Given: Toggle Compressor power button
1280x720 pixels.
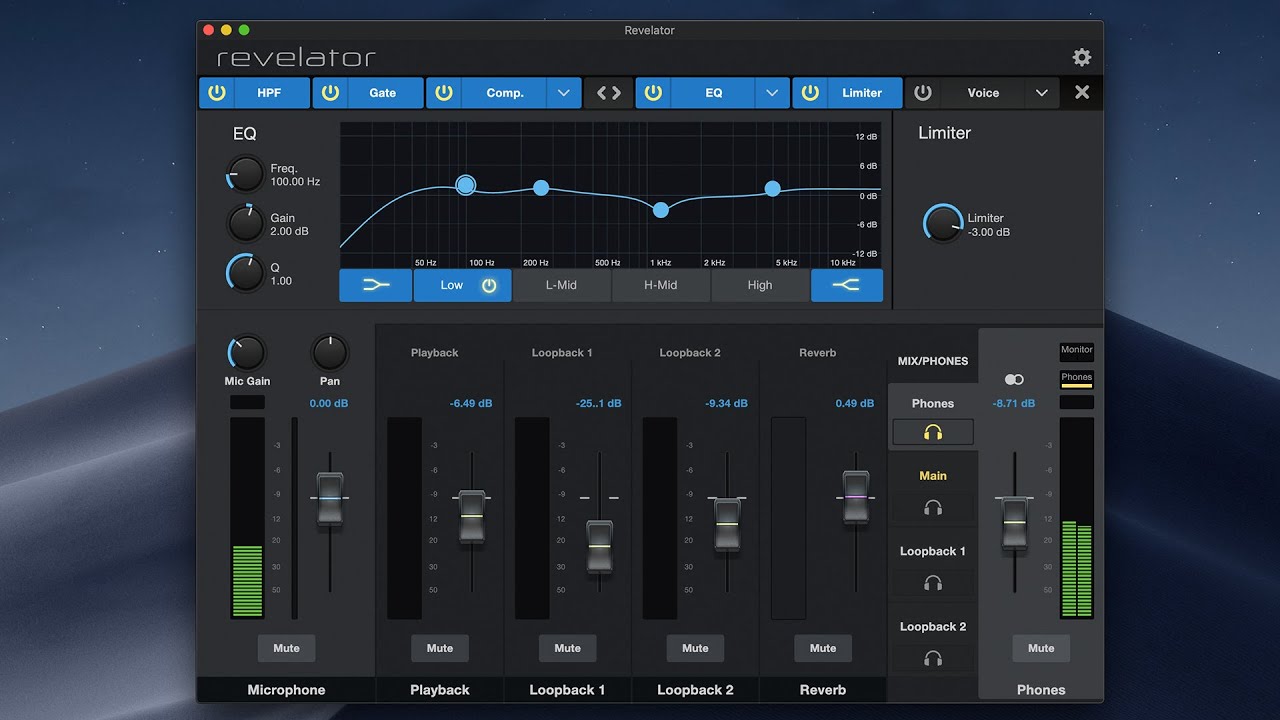Looking at the screenshot, I should [x=444, y=93].
